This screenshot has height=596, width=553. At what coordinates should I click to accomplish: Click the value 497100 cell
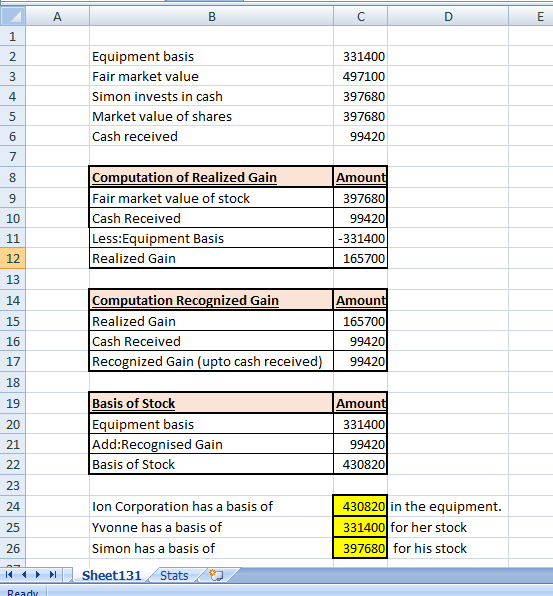[x=360, y=76]
